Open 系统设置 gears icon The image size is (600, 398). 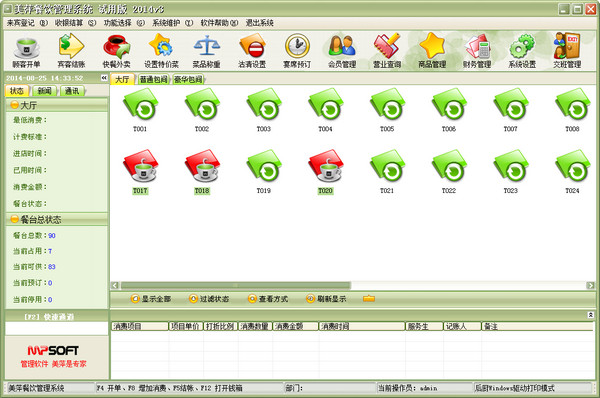(522, 51)
